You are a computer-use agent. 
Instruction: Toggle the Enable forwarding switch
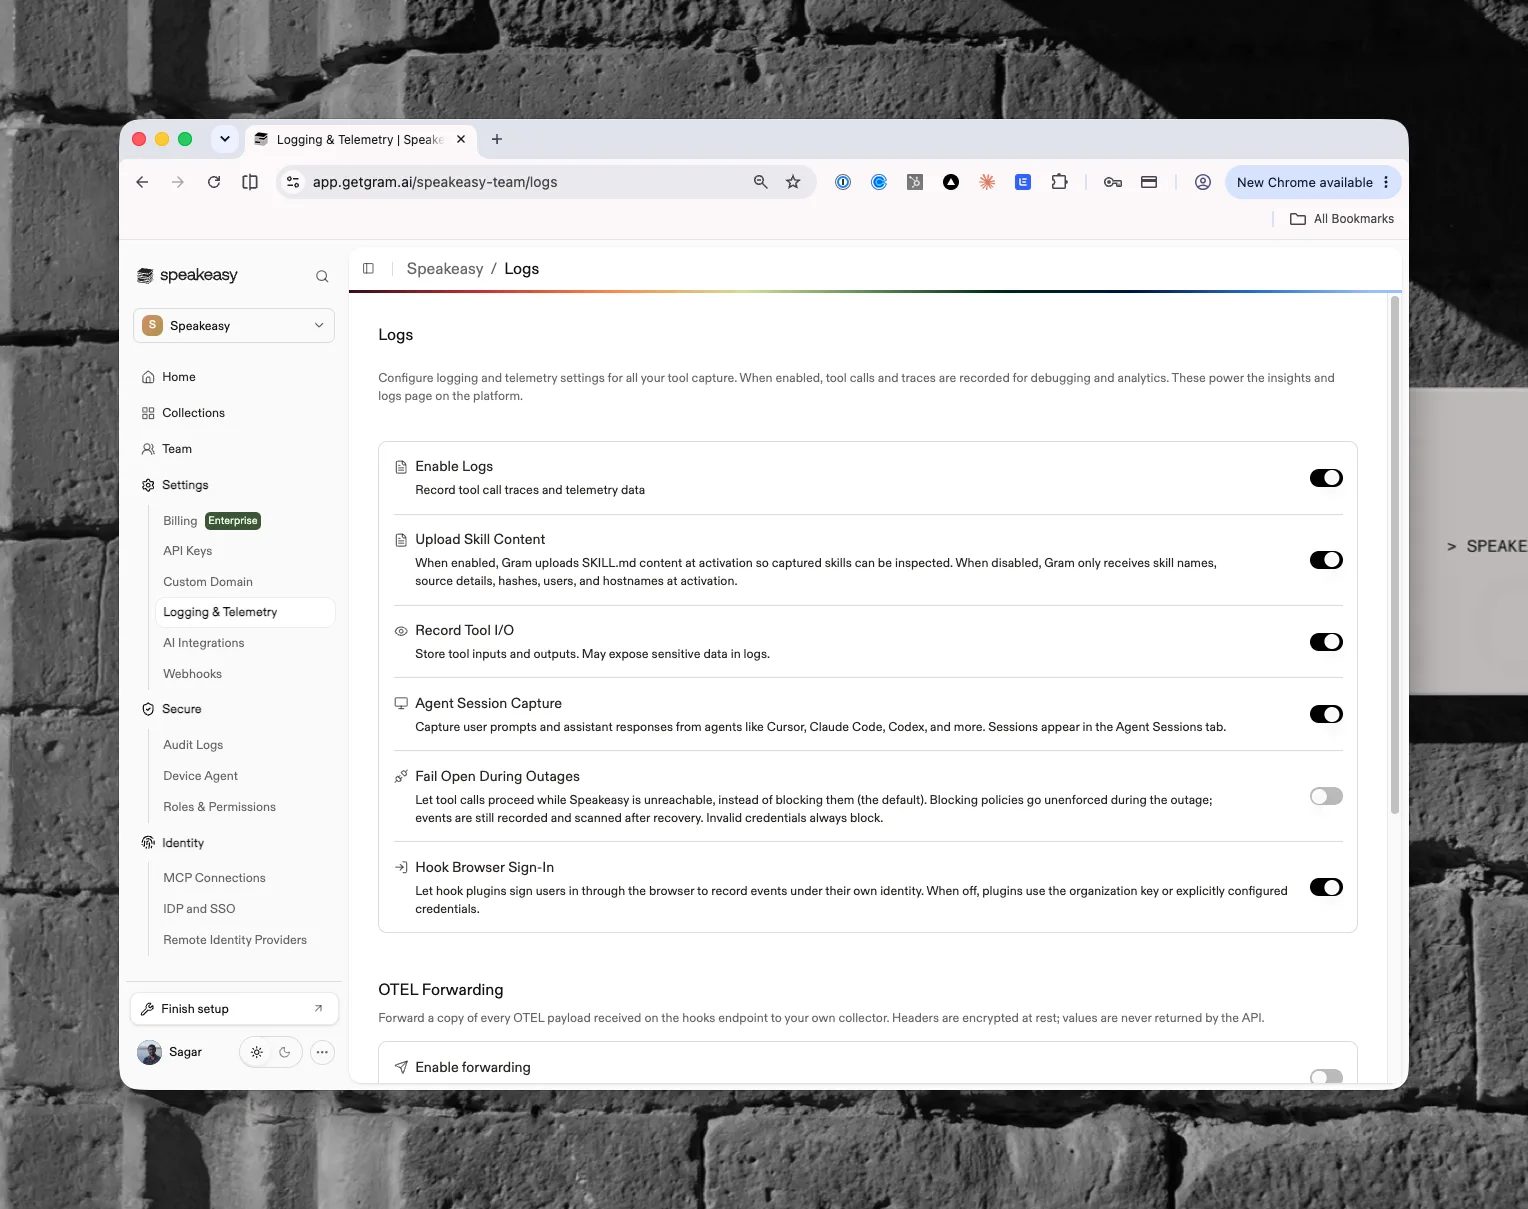pyautogui.click(x=1326, y=1077)
